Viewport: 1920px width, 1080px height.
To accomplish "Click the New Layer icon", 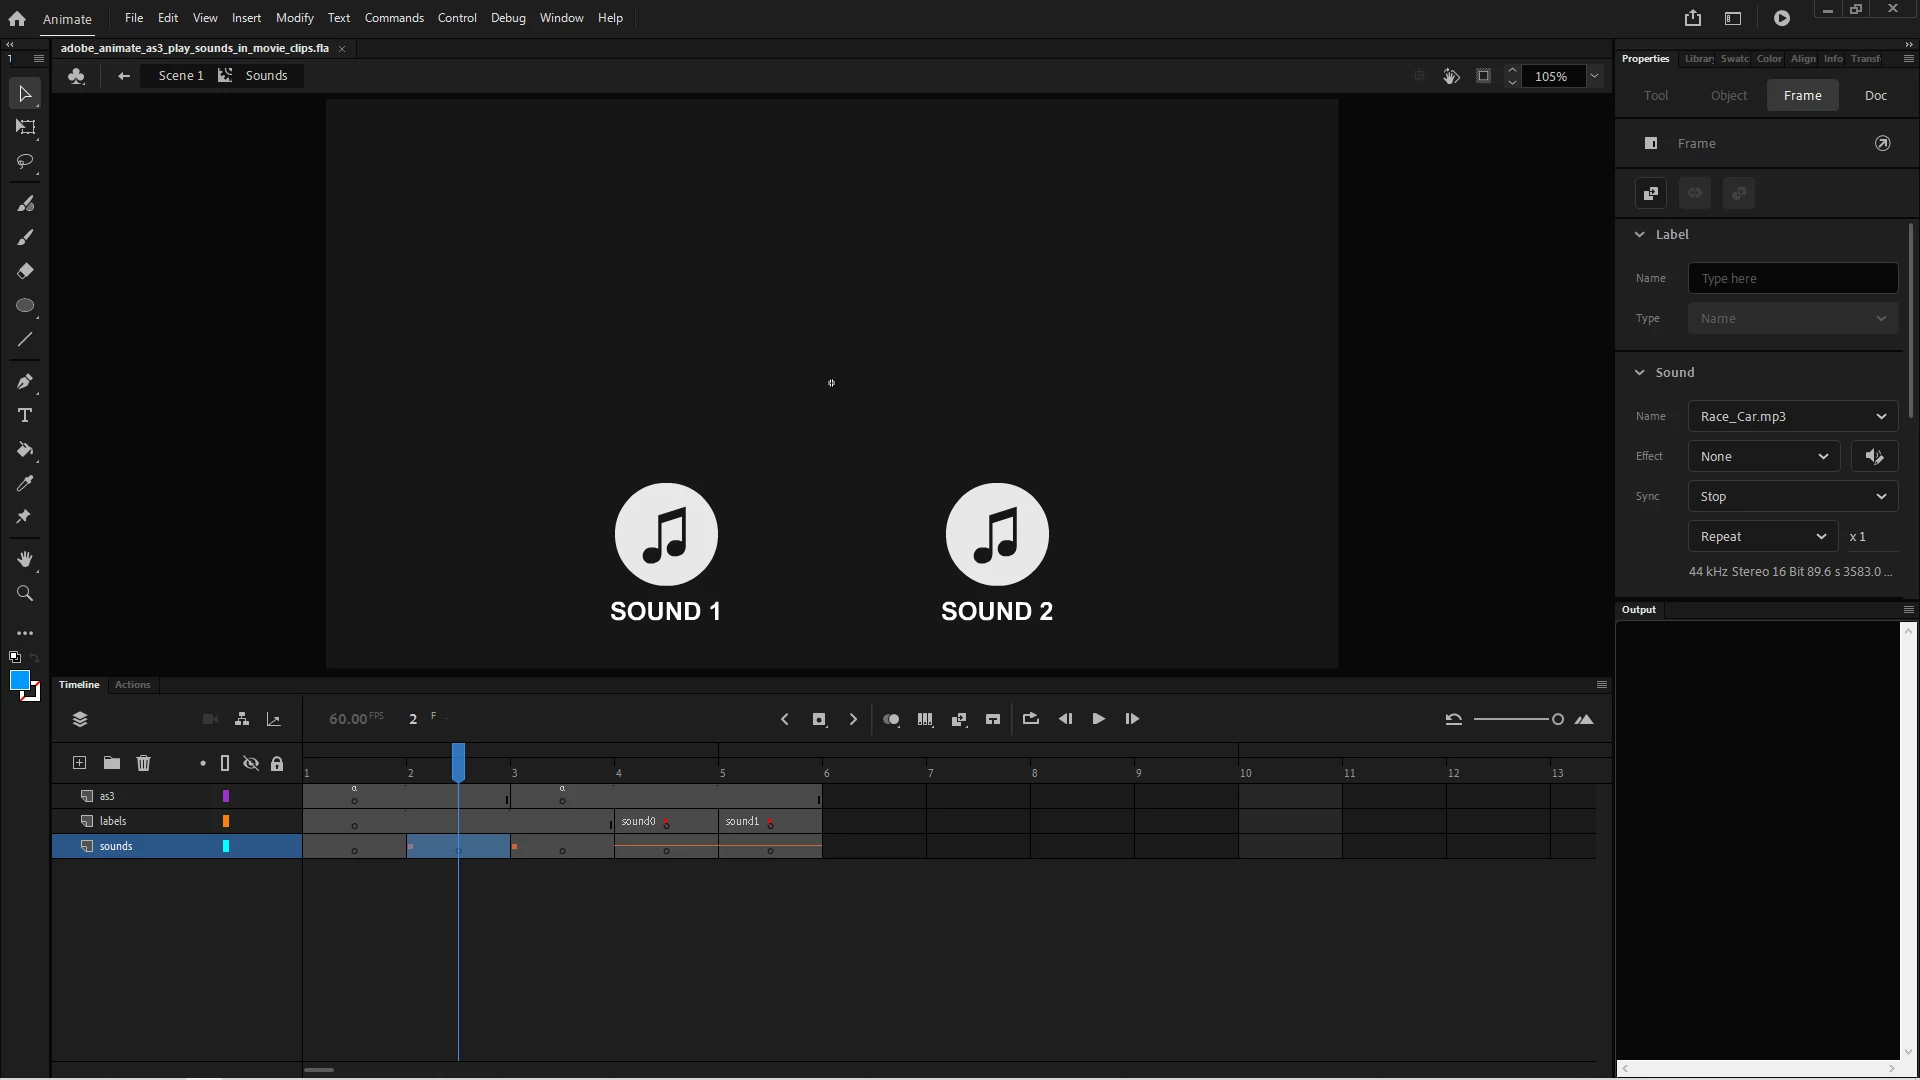I will click(79, 763).
